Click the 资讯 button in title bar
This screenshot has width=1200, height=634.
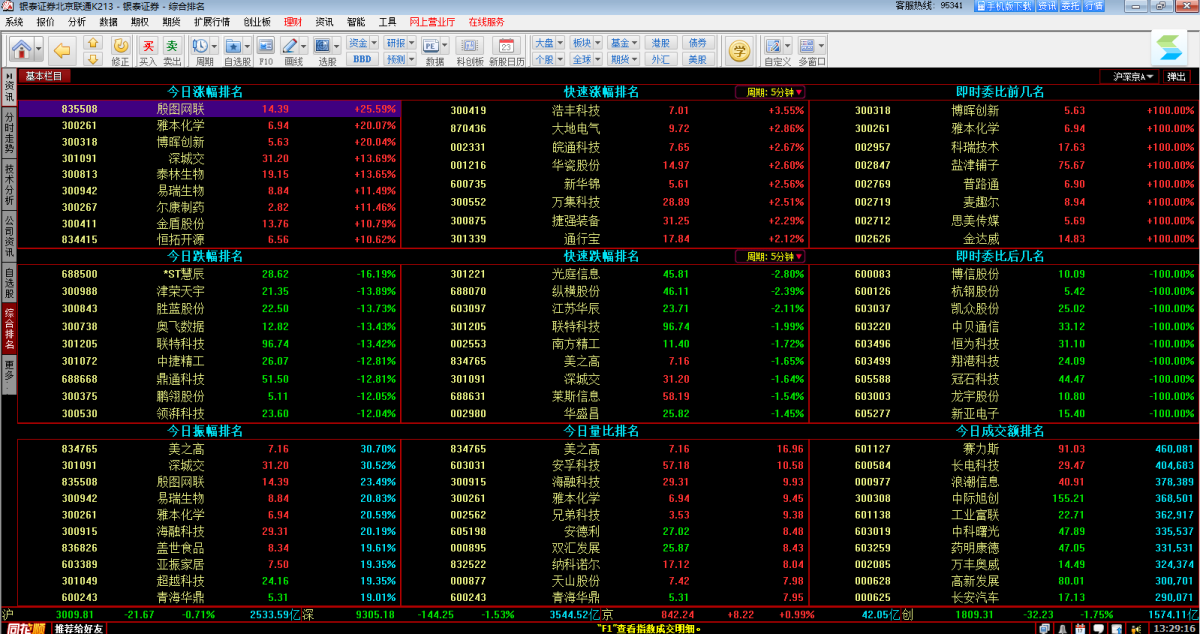point(1047,6)
